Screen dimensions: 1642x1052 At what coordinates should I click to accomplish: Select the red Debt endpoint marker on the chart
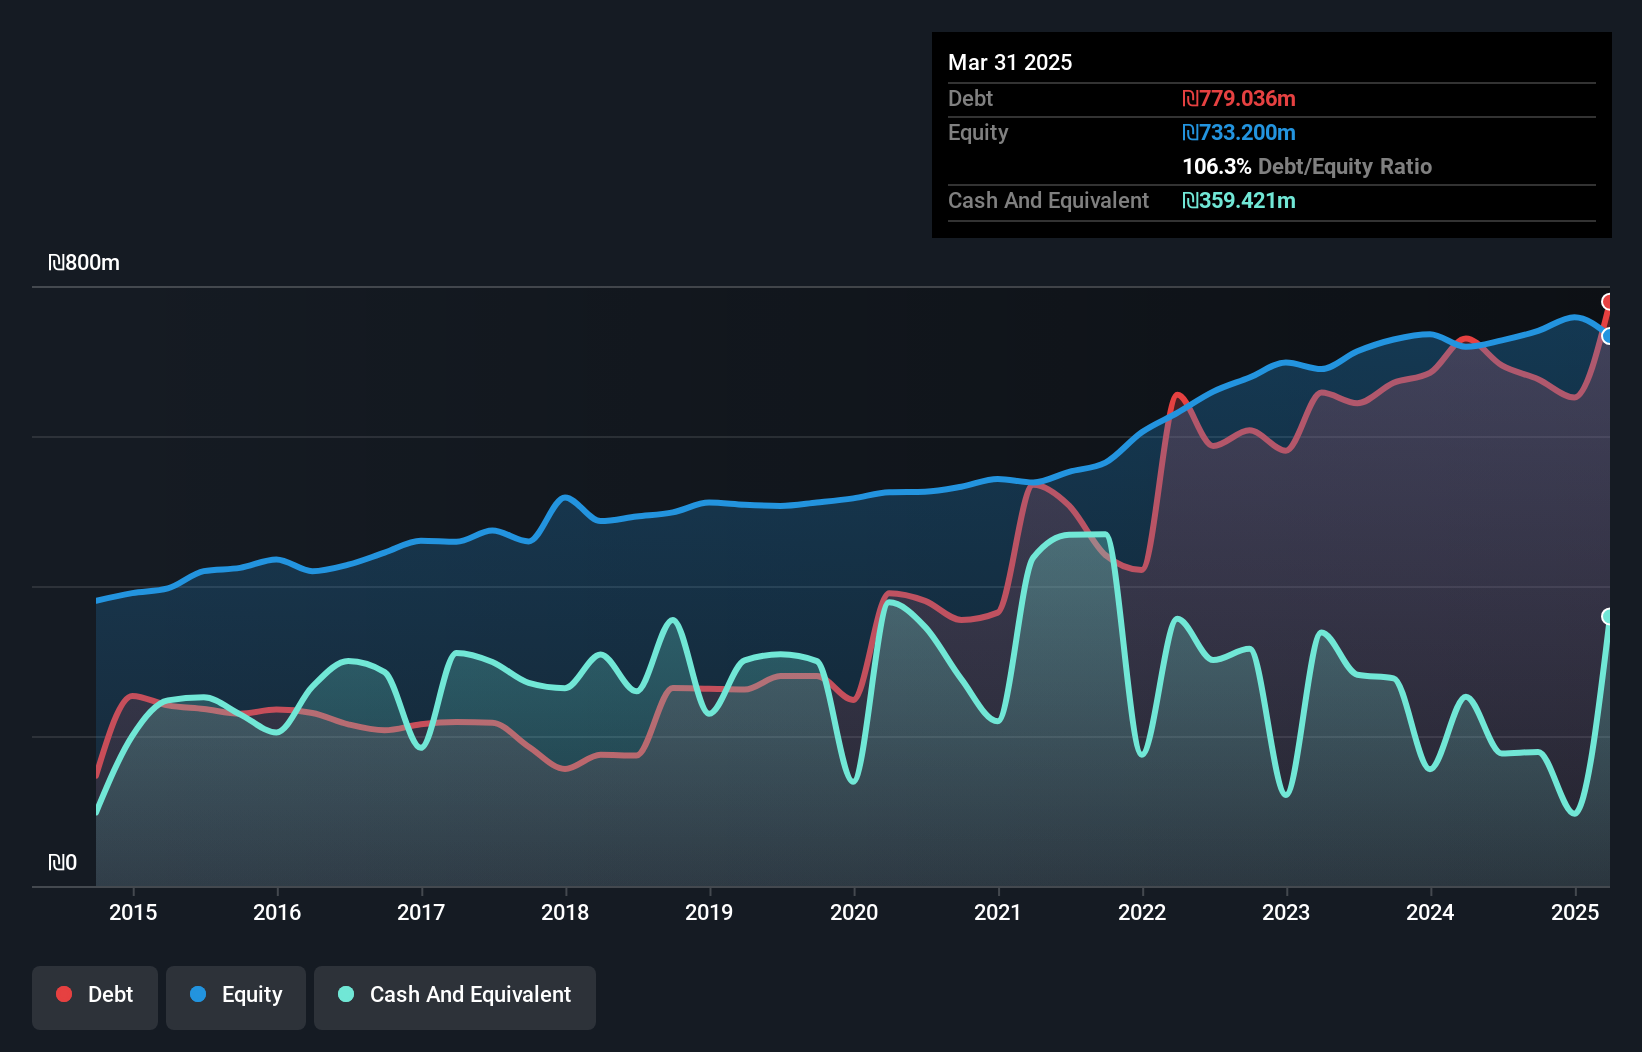coord(1609,301)
